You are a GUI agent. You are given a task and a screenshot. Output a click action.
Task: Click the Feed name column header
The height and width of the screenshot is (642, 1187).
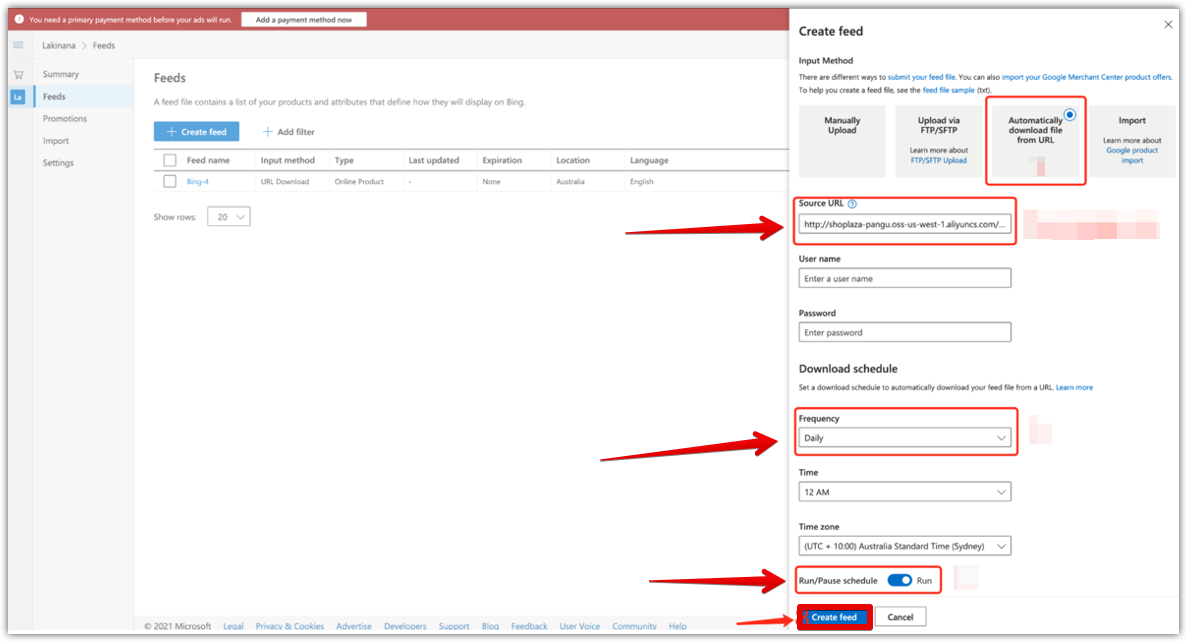point(208,160)
